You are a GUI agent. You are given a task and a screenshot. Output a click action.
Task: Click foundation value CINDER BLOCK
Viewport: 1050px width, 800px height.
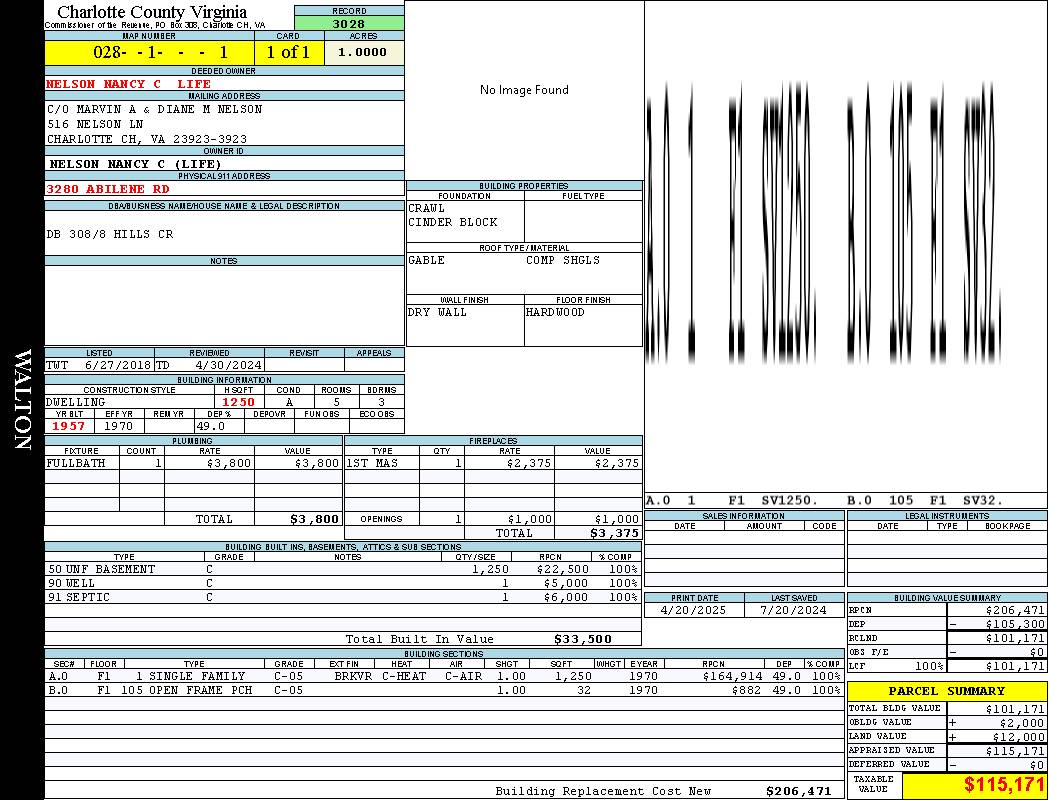453,222
